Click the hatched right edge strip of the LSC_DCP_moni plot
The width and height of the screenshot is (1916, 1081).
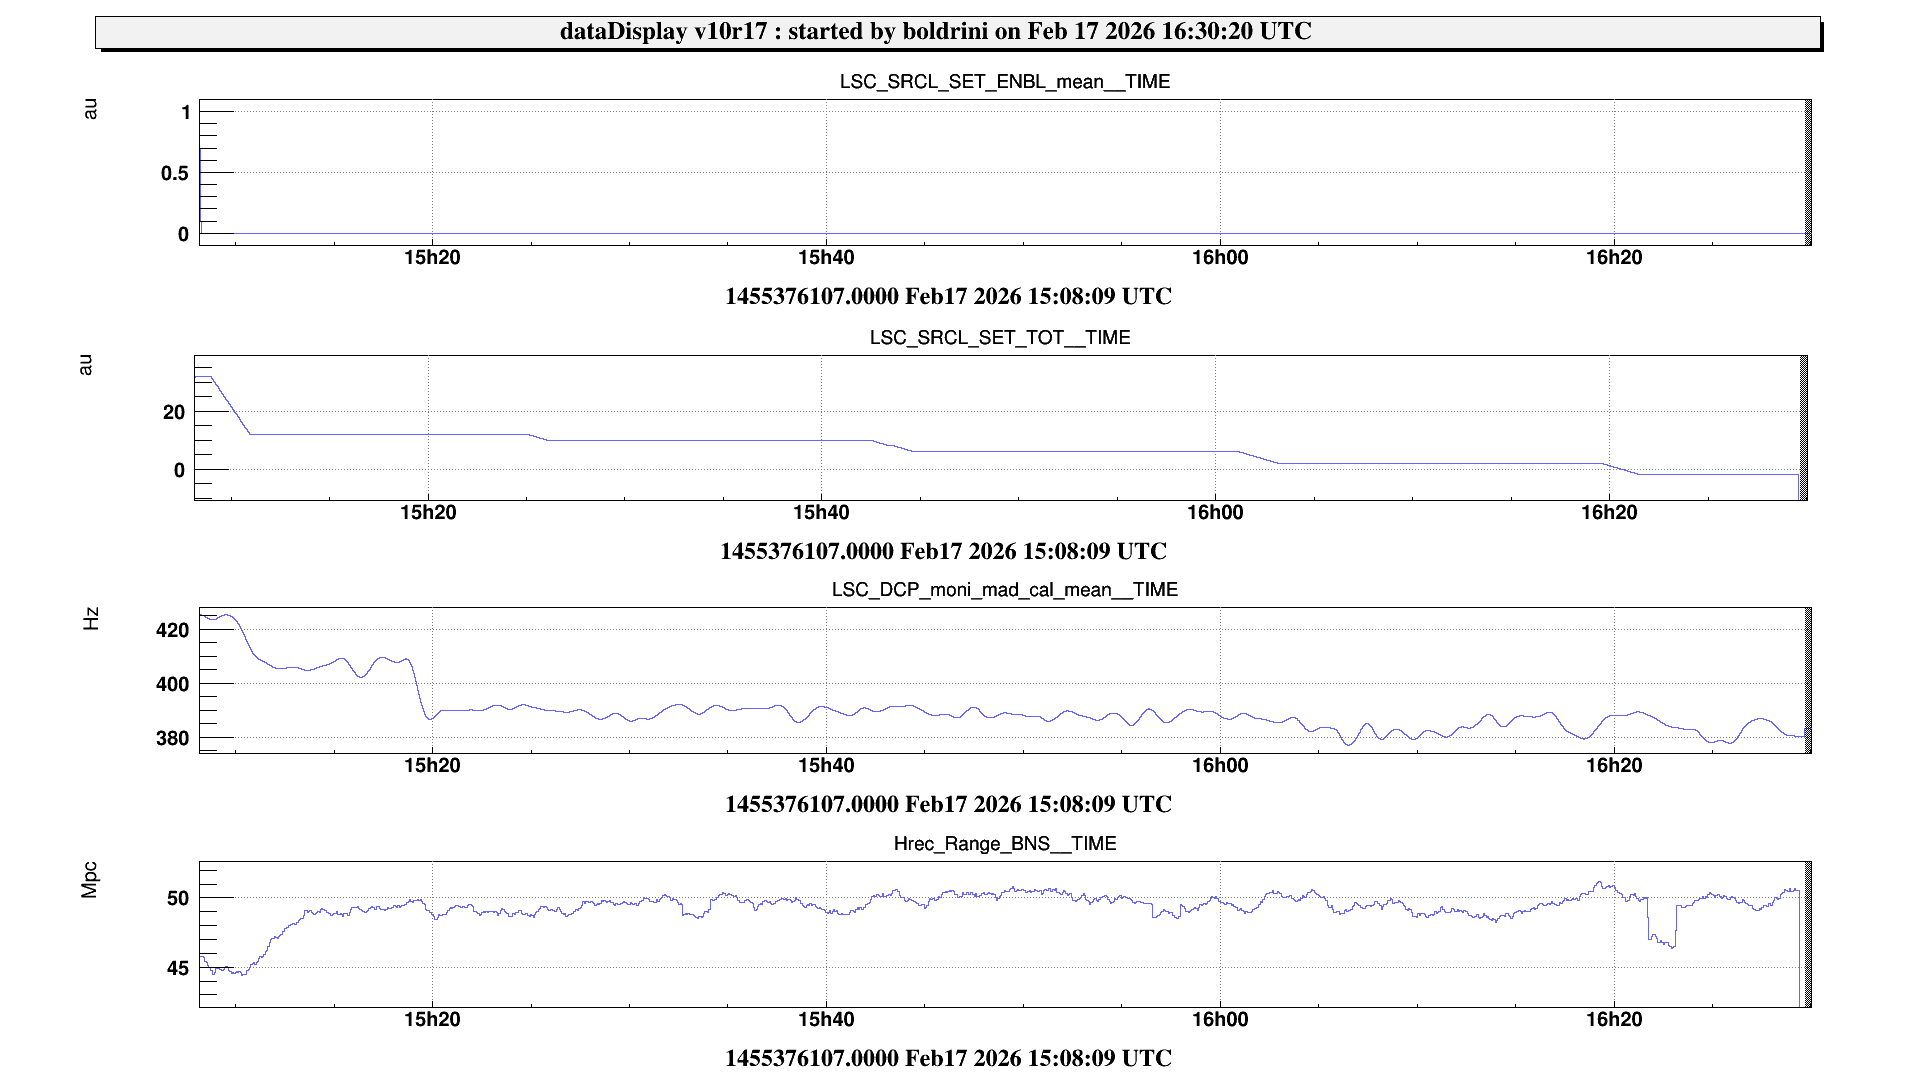(x=1807, y=680)
